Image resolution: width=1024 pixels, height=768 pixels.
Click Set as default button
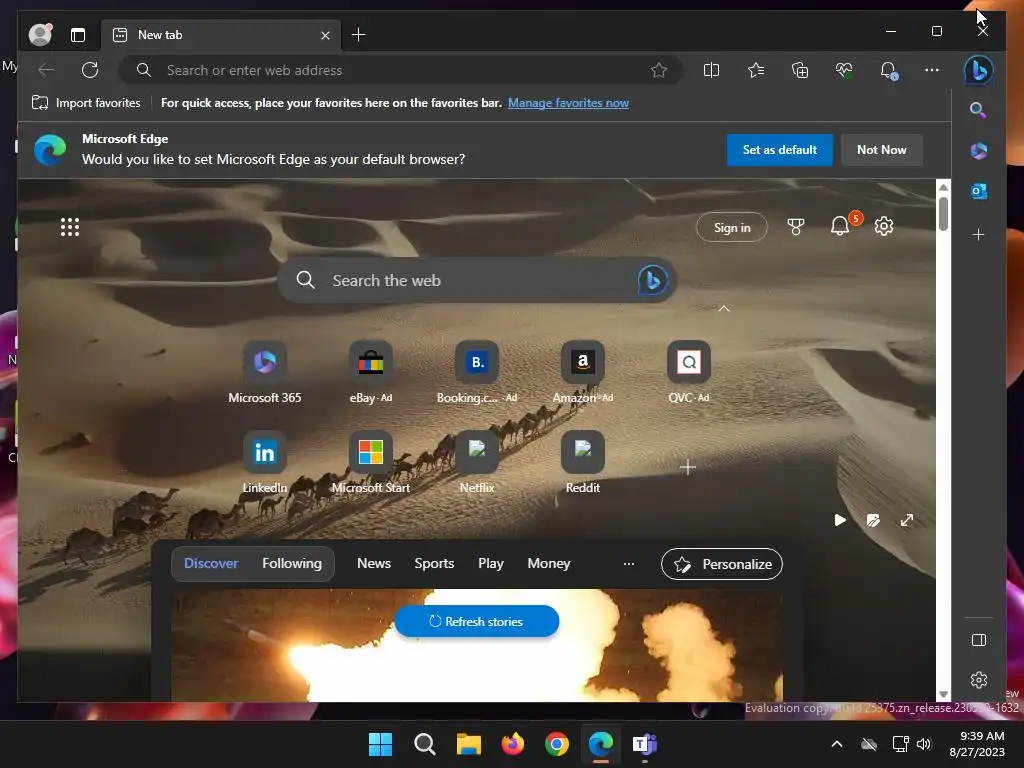[x=779, y=150]
